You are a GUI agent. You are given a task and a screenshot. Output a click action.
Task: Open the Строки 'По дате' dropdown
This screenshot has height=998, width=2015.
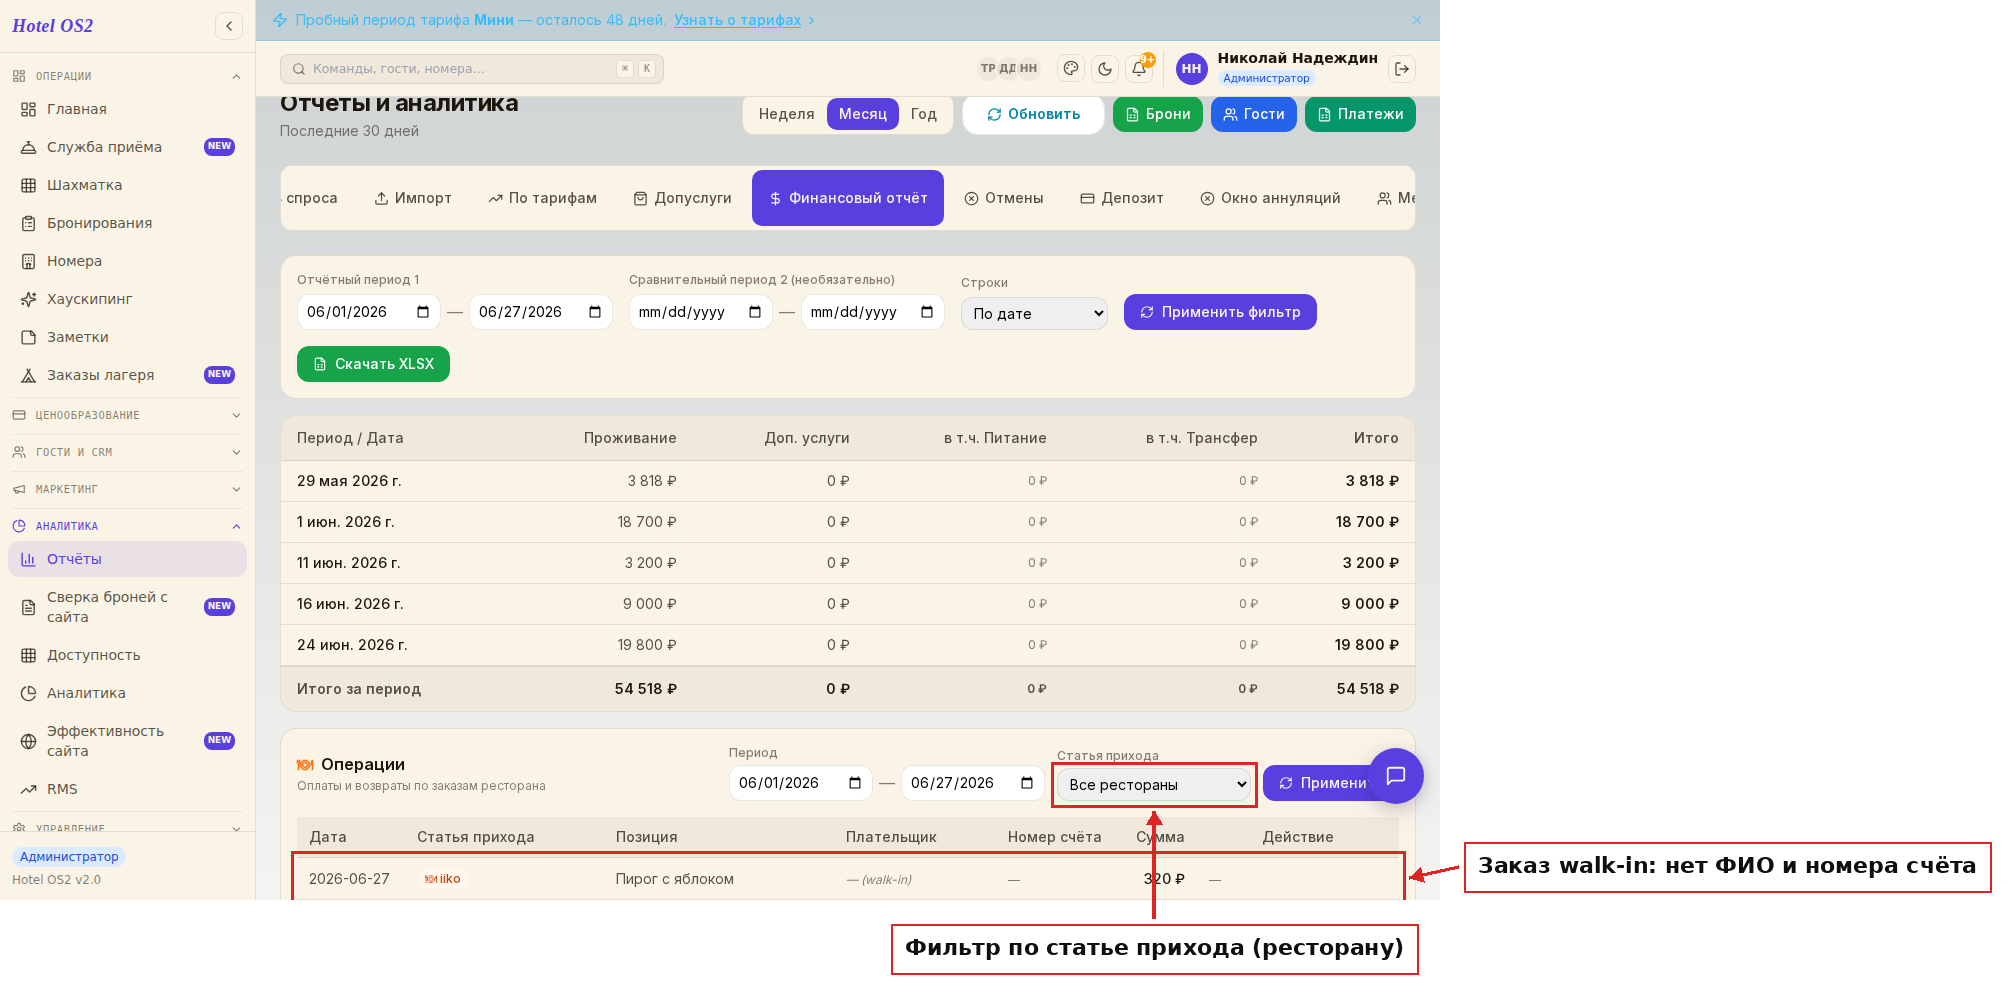[1034, 314]
